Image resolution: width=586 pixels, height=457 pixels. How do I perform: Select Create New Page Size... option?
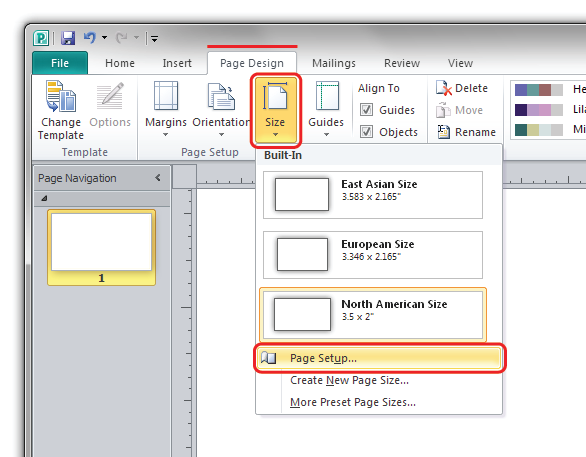(349, 380)
